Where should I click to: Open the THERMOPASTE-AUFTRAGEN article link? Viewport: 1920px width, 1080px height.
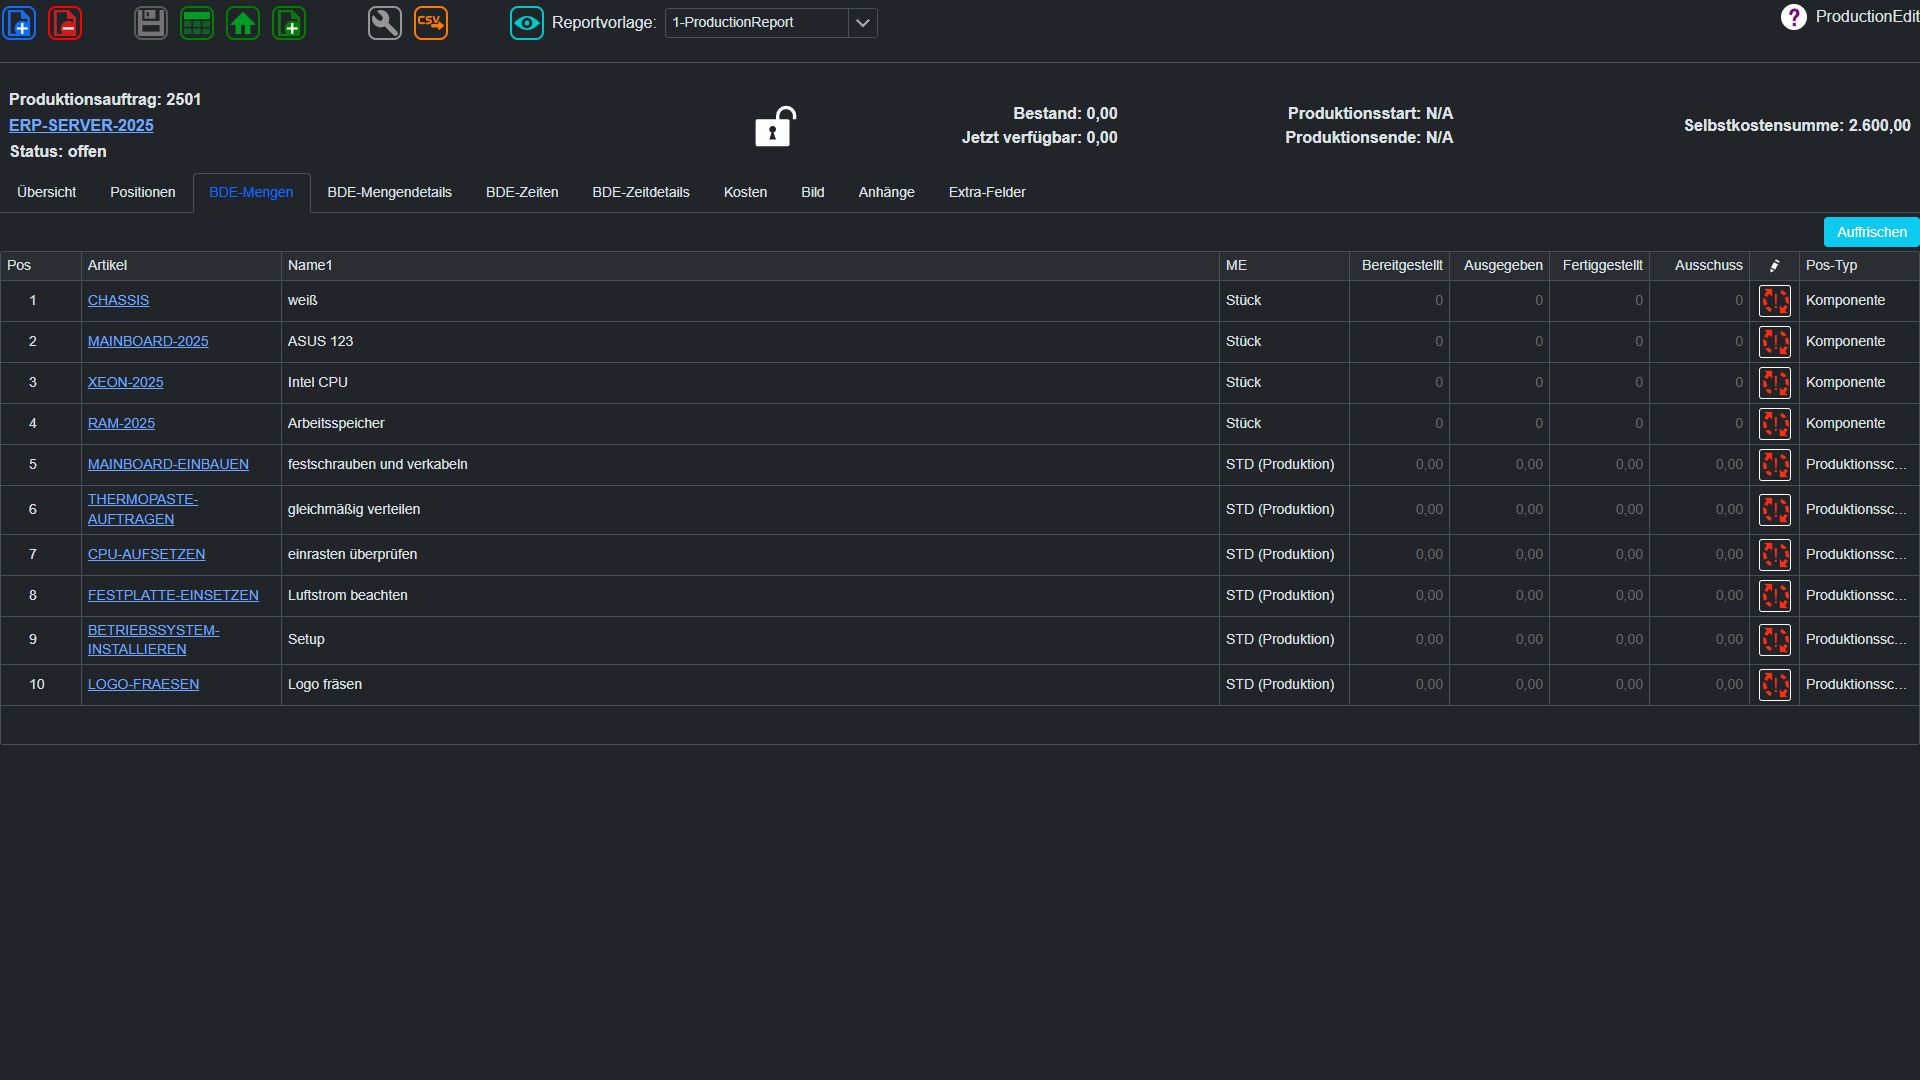(143, 509)
